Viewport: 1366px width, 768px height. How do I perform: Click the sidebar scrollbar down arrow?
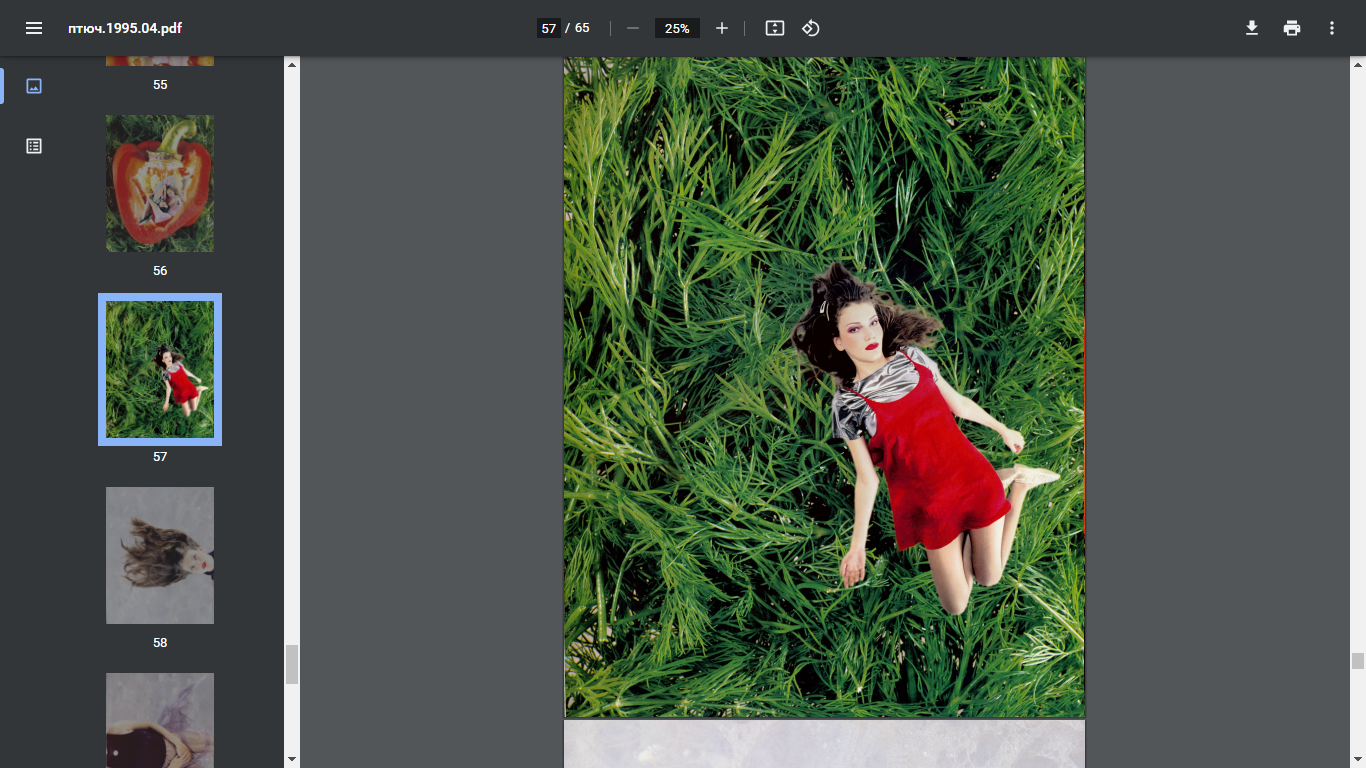coord(292,760)
